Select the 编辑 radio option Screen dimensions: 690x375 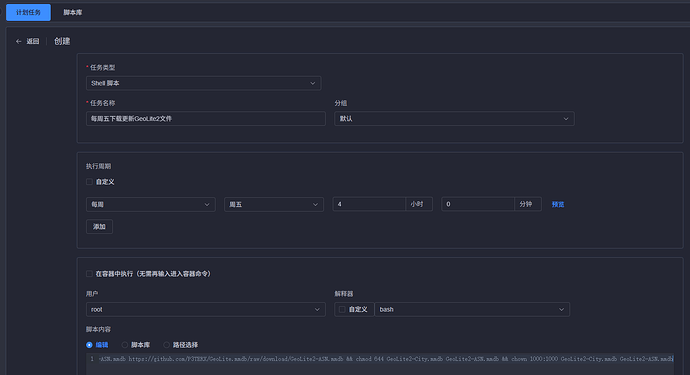click(x=89, y=345)
